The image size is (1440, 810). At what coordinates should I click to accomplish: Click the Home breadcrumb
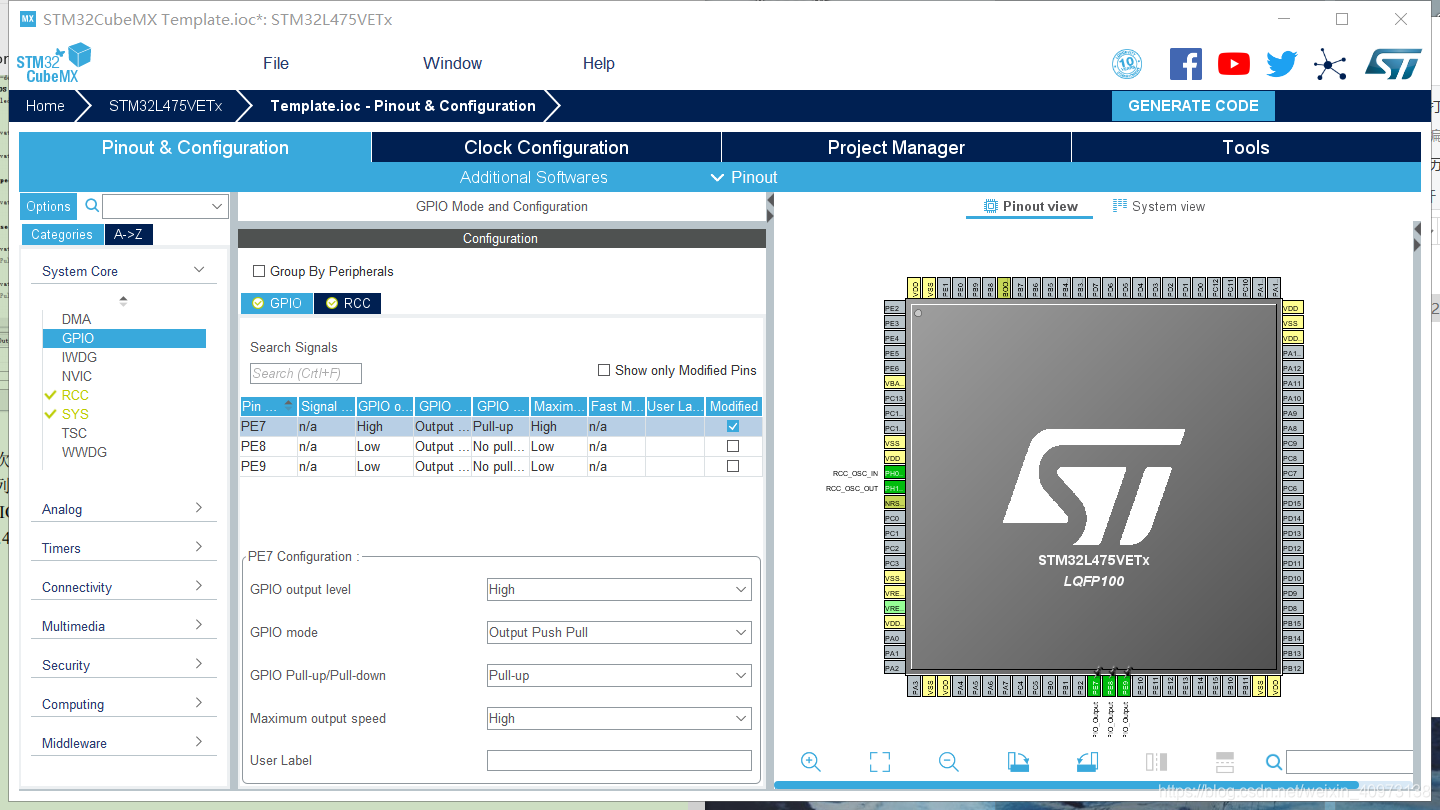[45, 106]
